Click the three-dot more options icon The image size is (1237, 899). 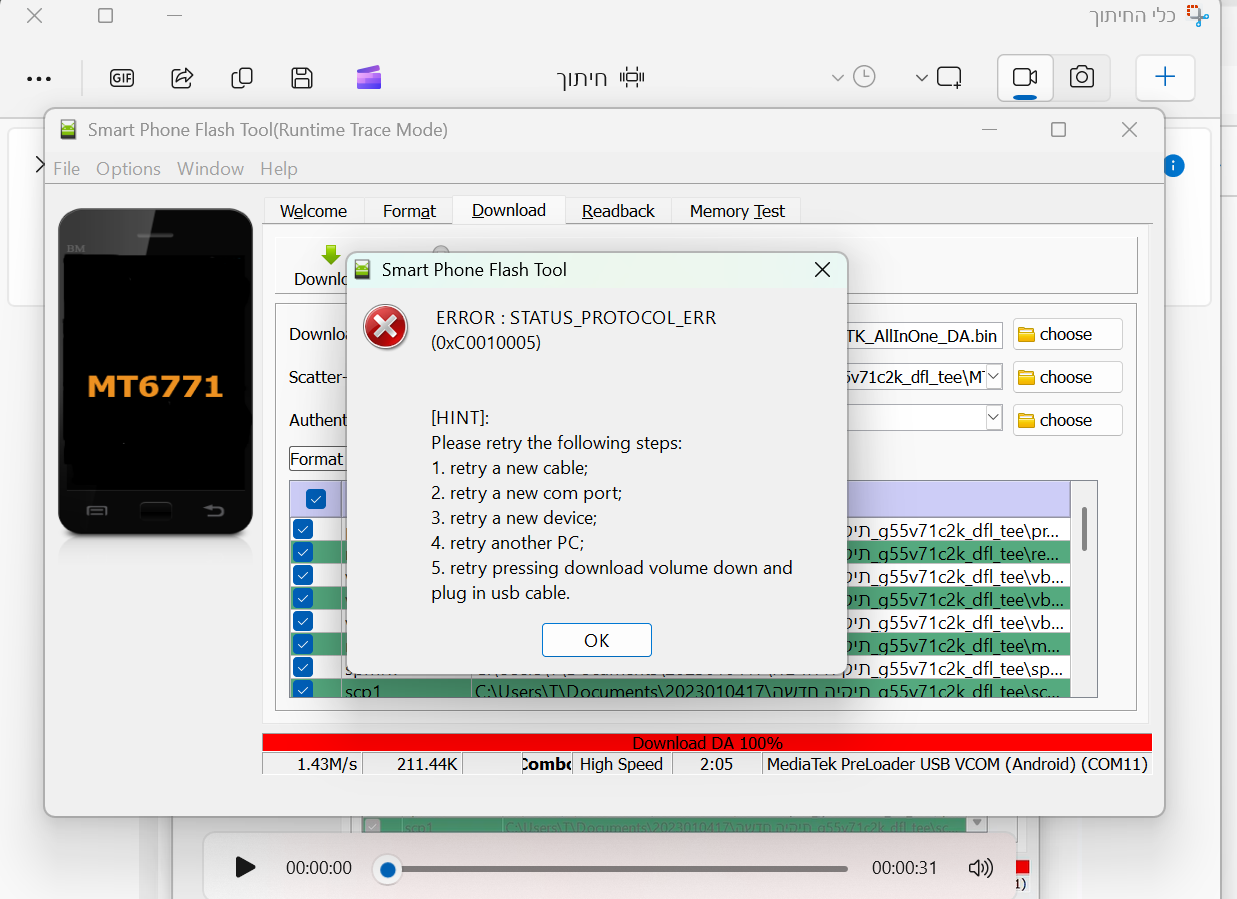pos(39,79)
